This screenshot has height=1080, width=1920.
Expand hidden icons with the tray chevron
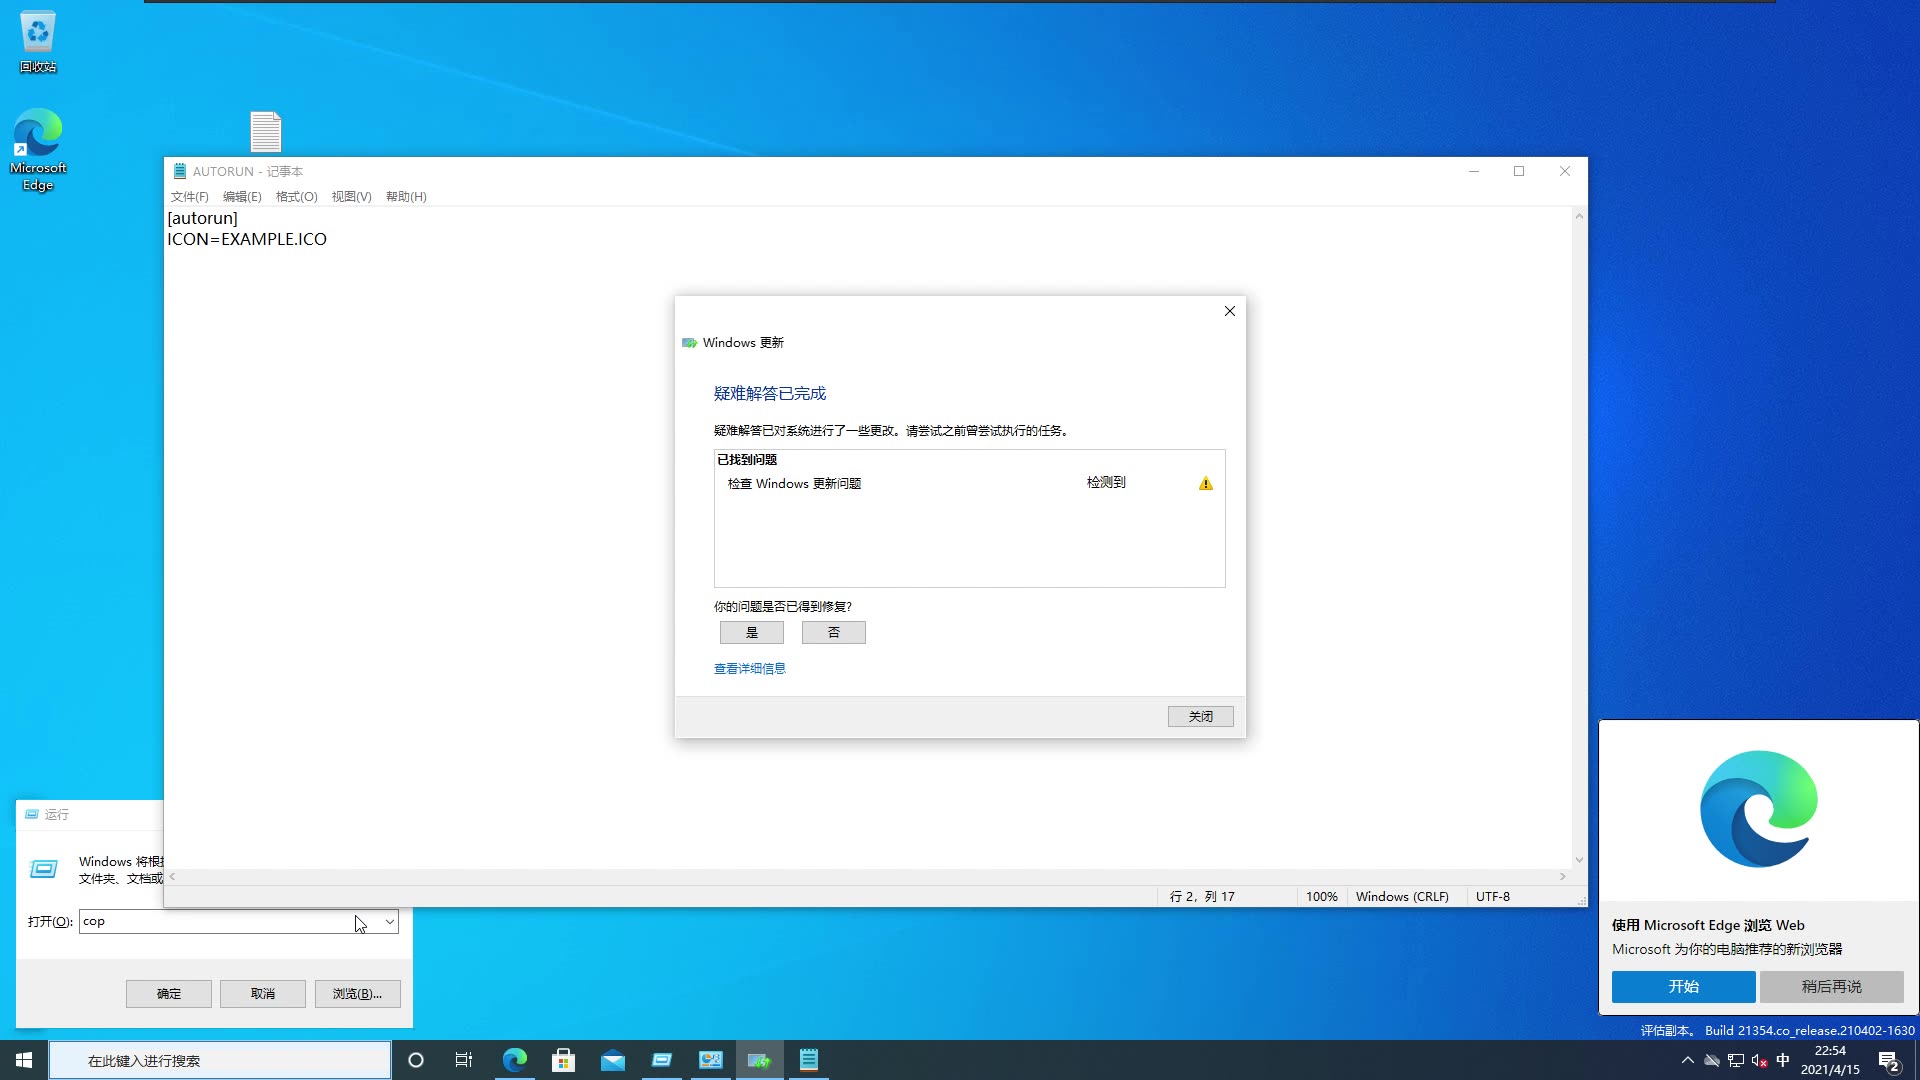click(x=1687, y=1061)
